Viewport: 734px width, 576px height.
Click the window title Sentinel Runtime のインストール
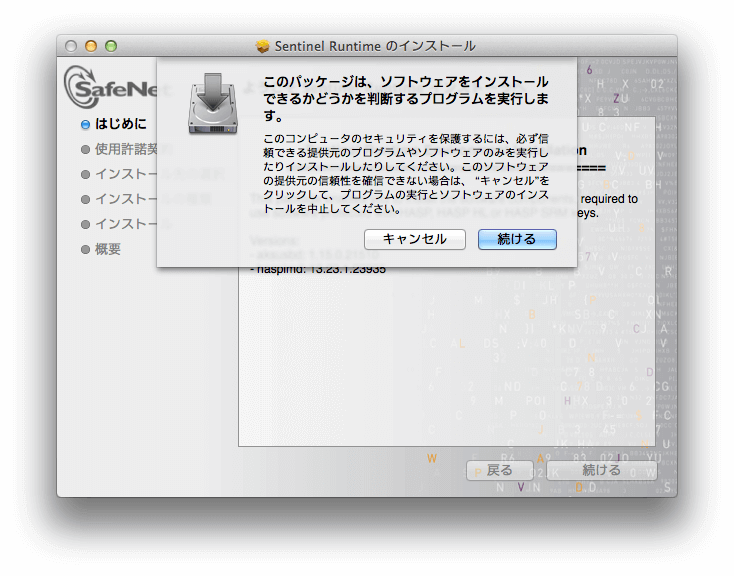click(x=375, y=46)
